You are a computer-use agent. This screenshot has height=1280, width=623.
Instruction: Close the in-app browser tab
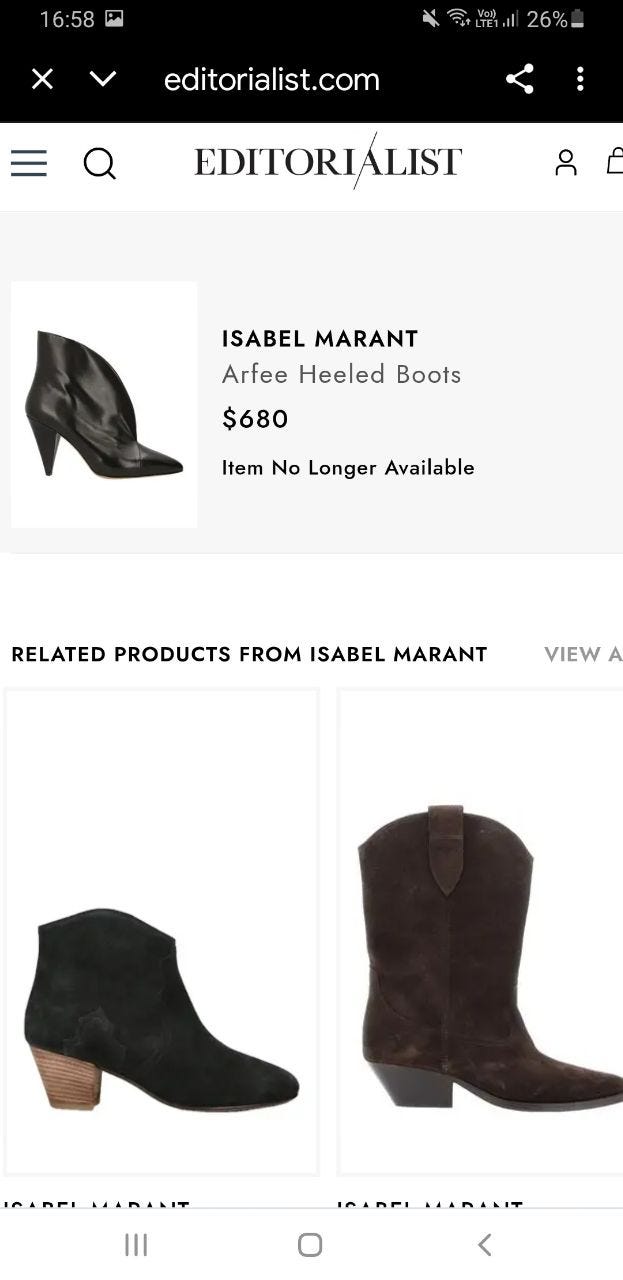click(x=42, y=79)
